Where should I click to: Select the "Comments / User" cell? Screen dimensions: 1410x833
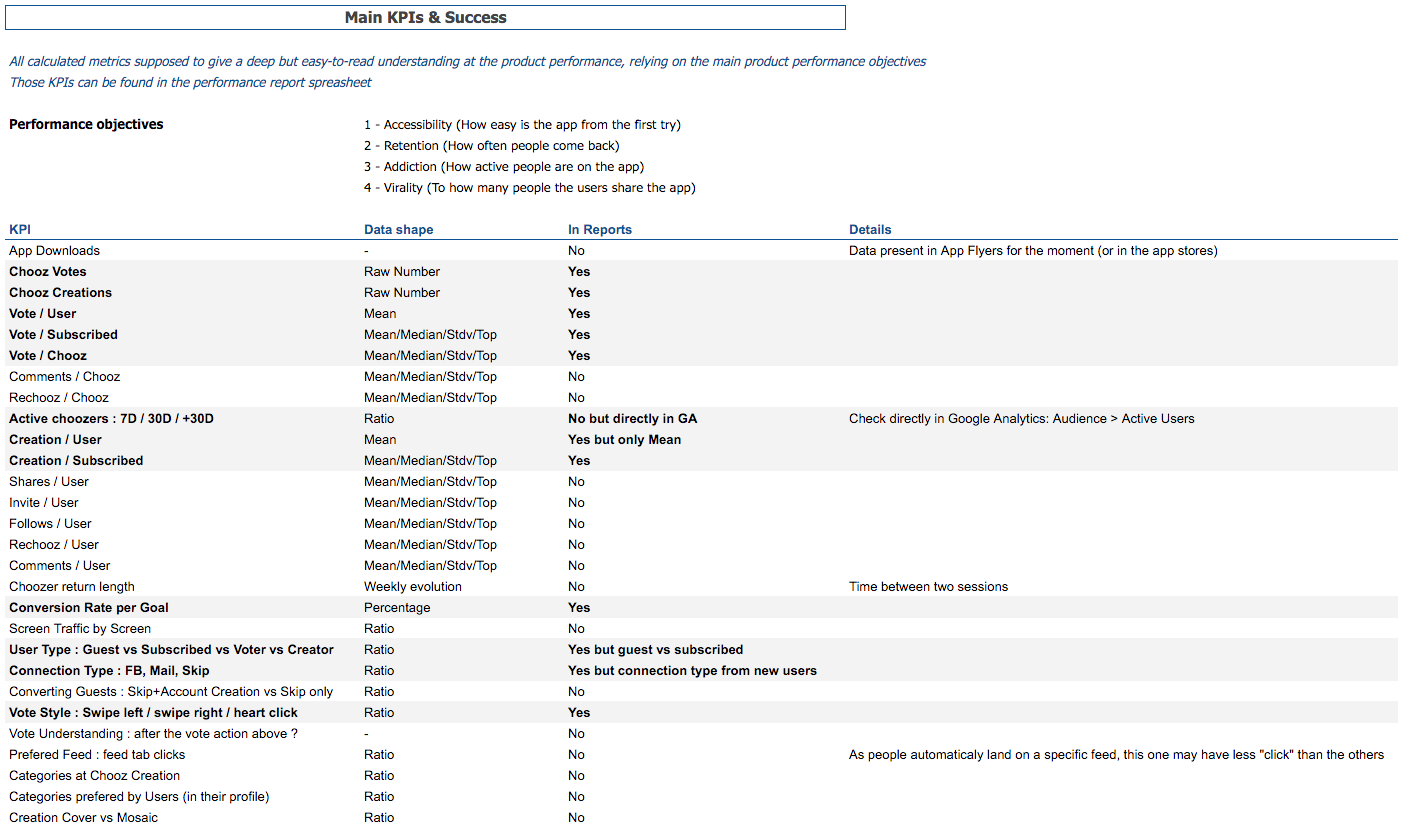pyautogui.click(x=60, y=566)
